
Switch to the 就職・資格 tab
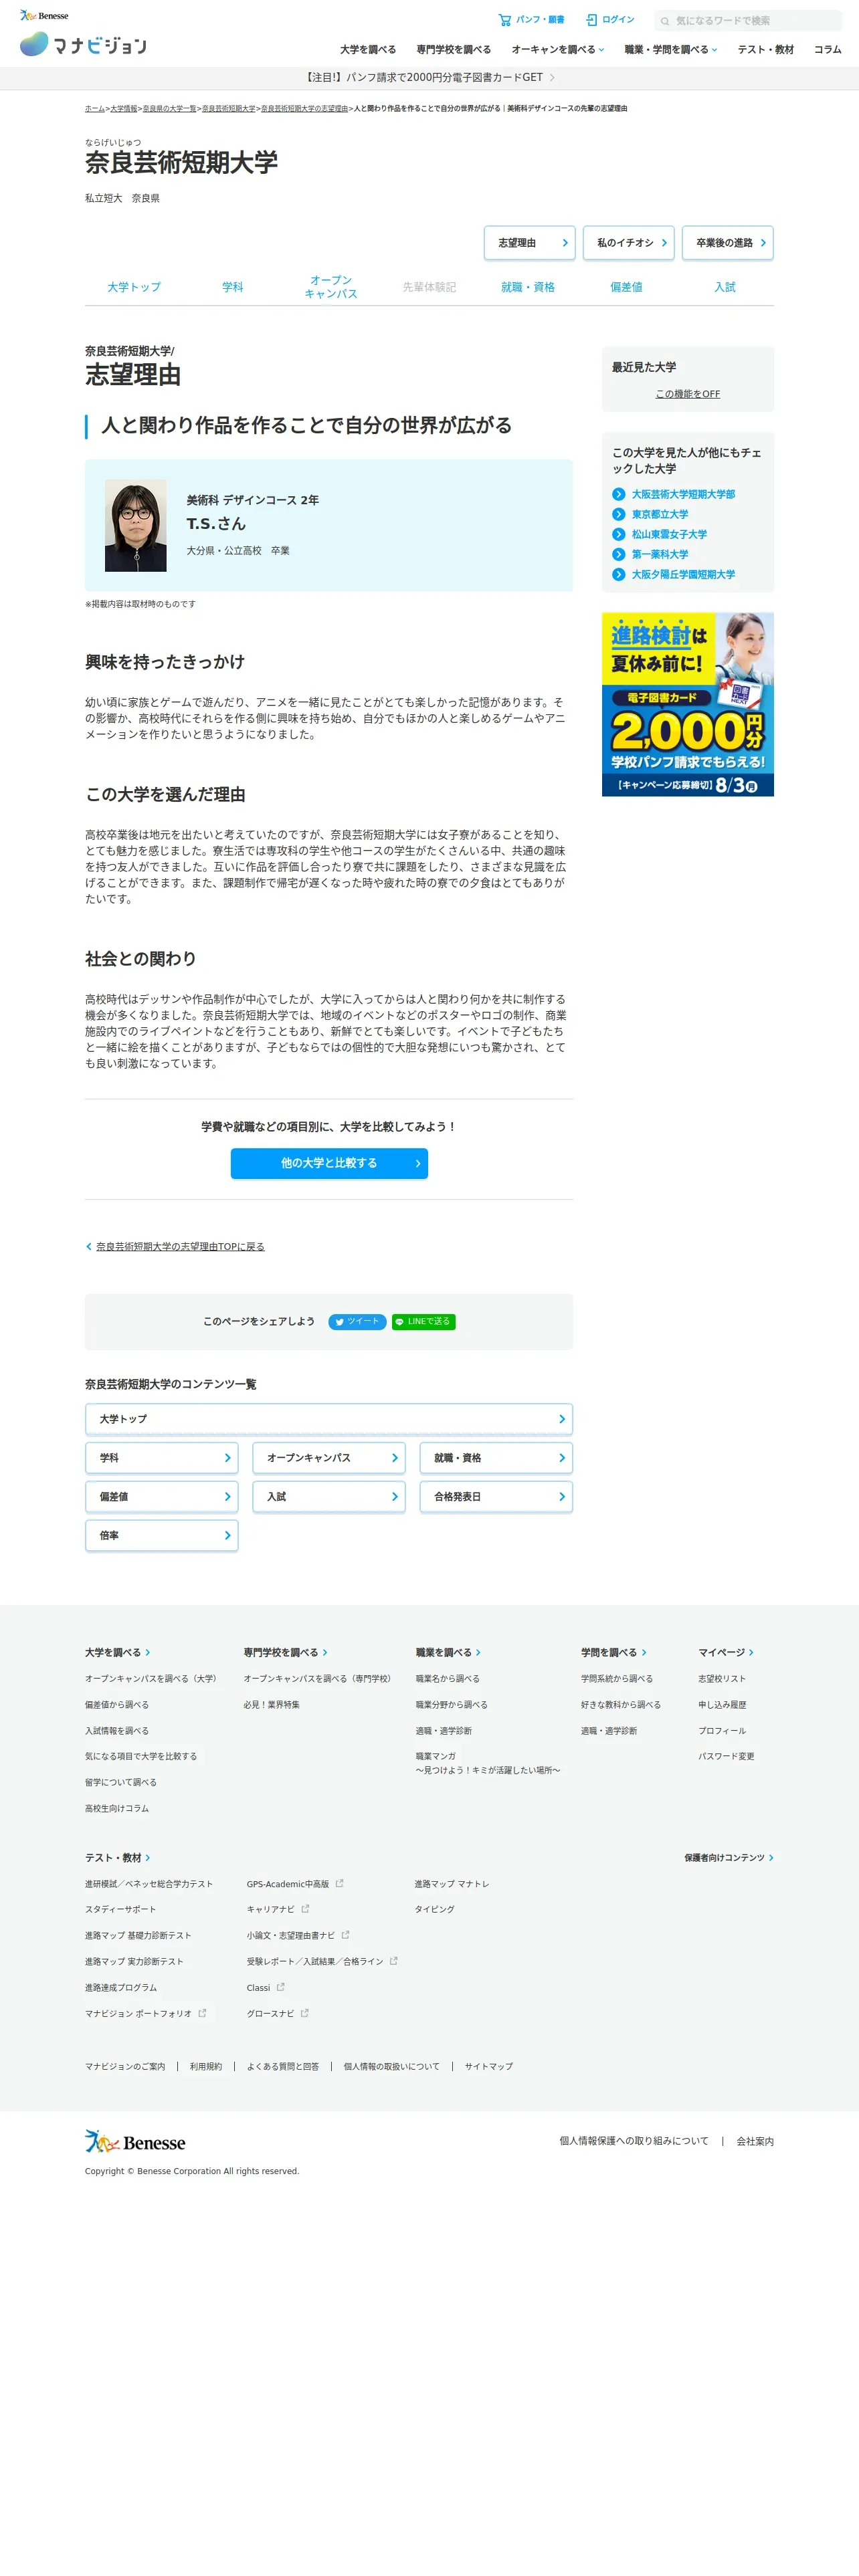(x=528, y=287)
